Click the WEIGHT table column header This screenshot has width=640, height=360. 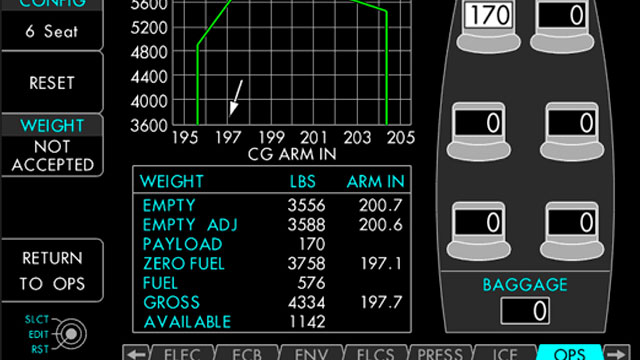[x=171, y=182]
